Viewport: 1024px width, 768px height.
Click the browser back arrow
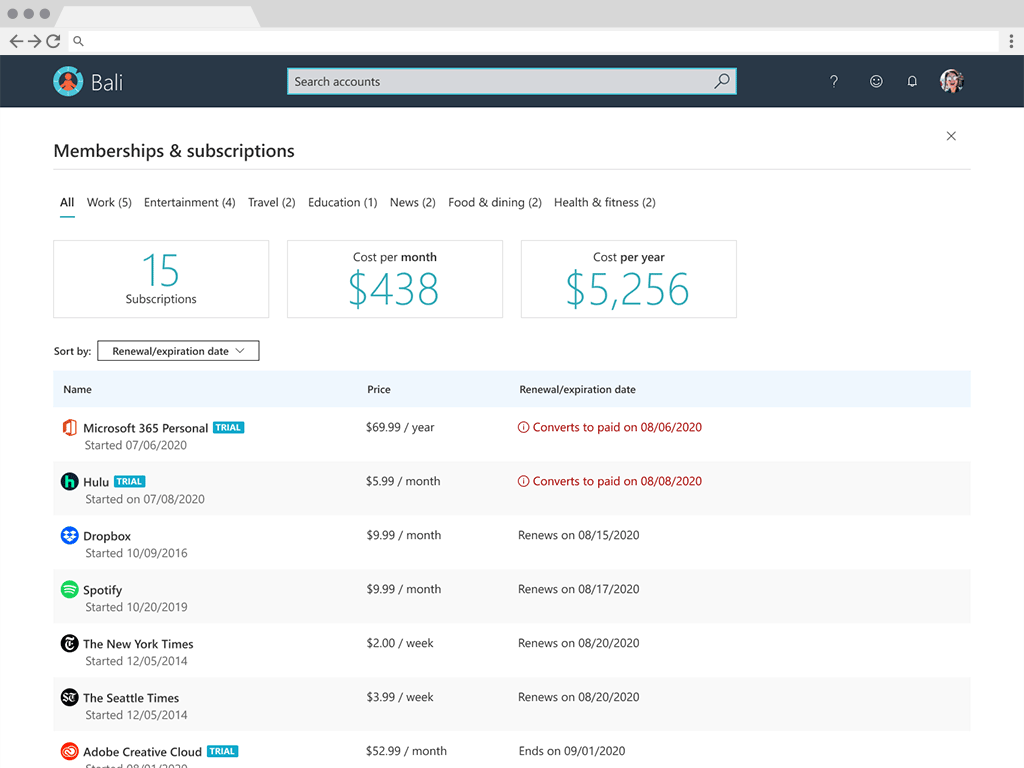16,41
